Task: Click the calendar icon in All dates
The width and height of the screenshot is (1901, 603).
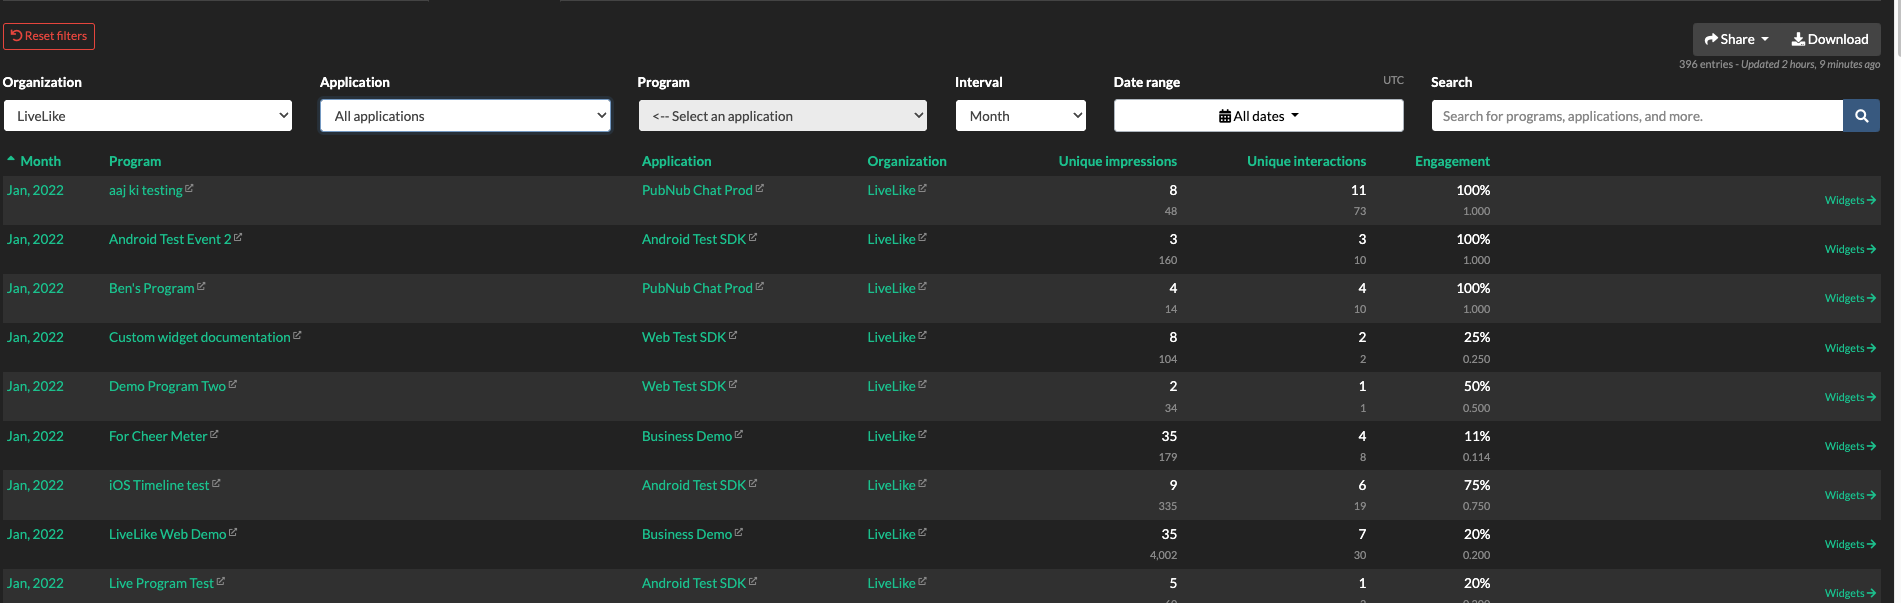Action: pos(1225,116)
